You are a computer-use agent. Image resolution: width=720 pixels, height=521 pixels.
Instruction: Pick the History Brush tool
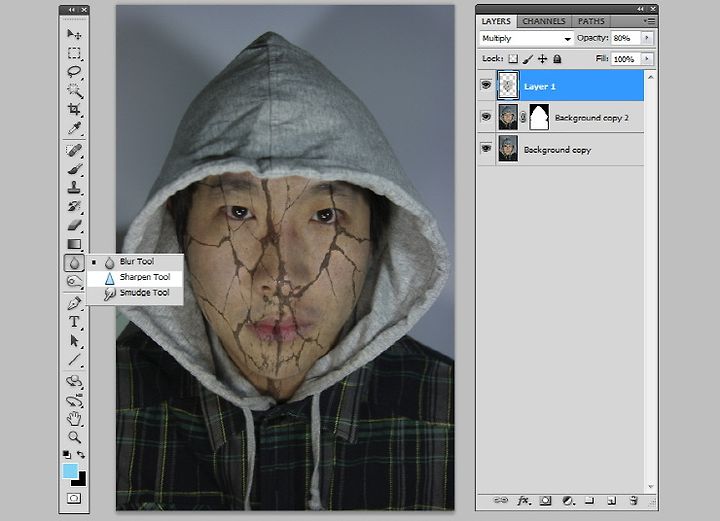point(74,207)
